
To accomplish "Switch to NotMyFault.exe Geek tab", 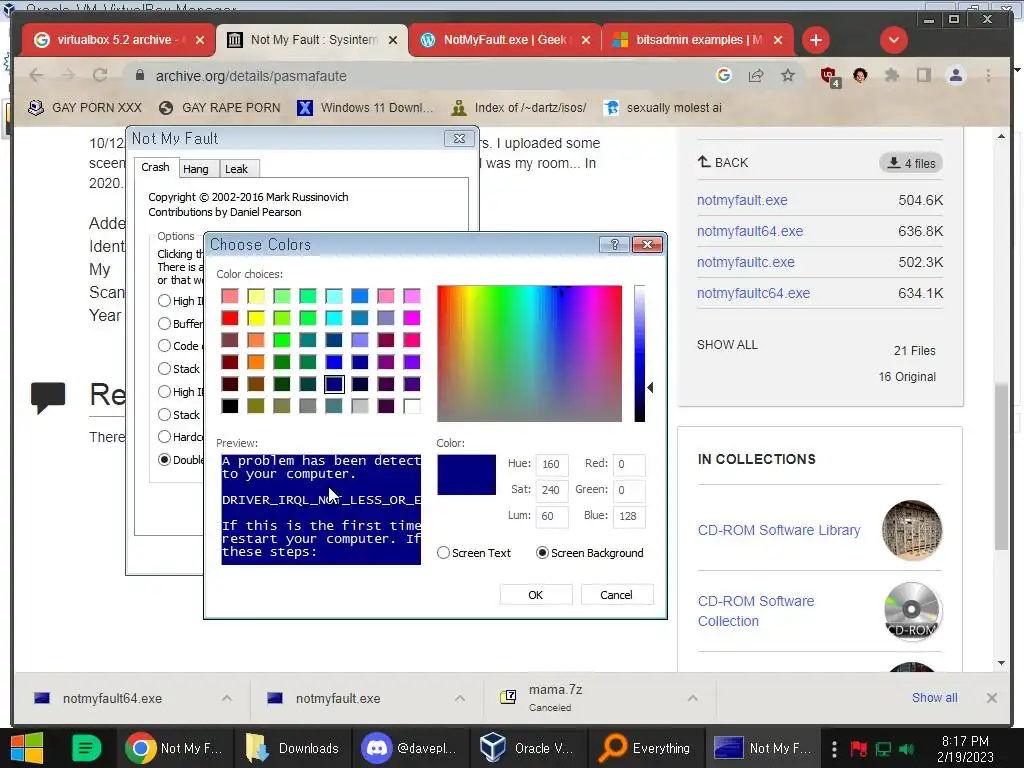I will tap(504, 40).
